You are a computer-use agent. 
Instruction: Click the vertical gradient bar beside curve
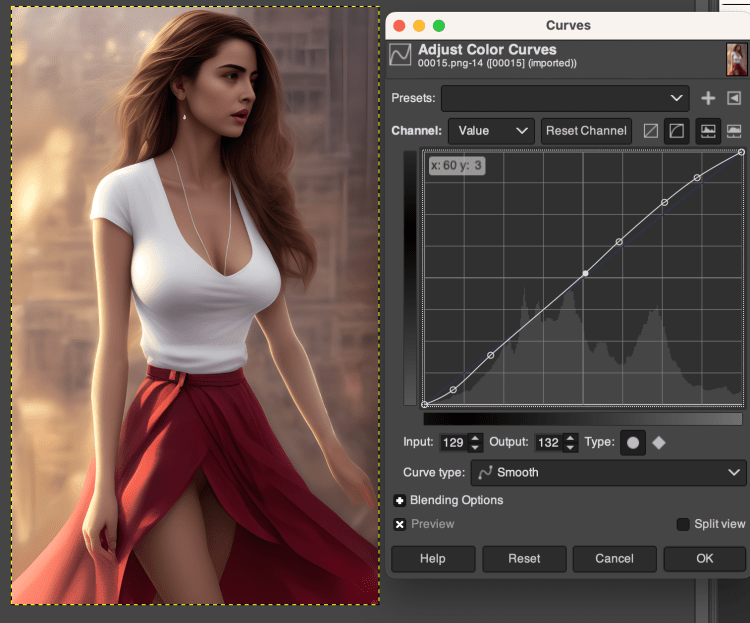point(410,278)
